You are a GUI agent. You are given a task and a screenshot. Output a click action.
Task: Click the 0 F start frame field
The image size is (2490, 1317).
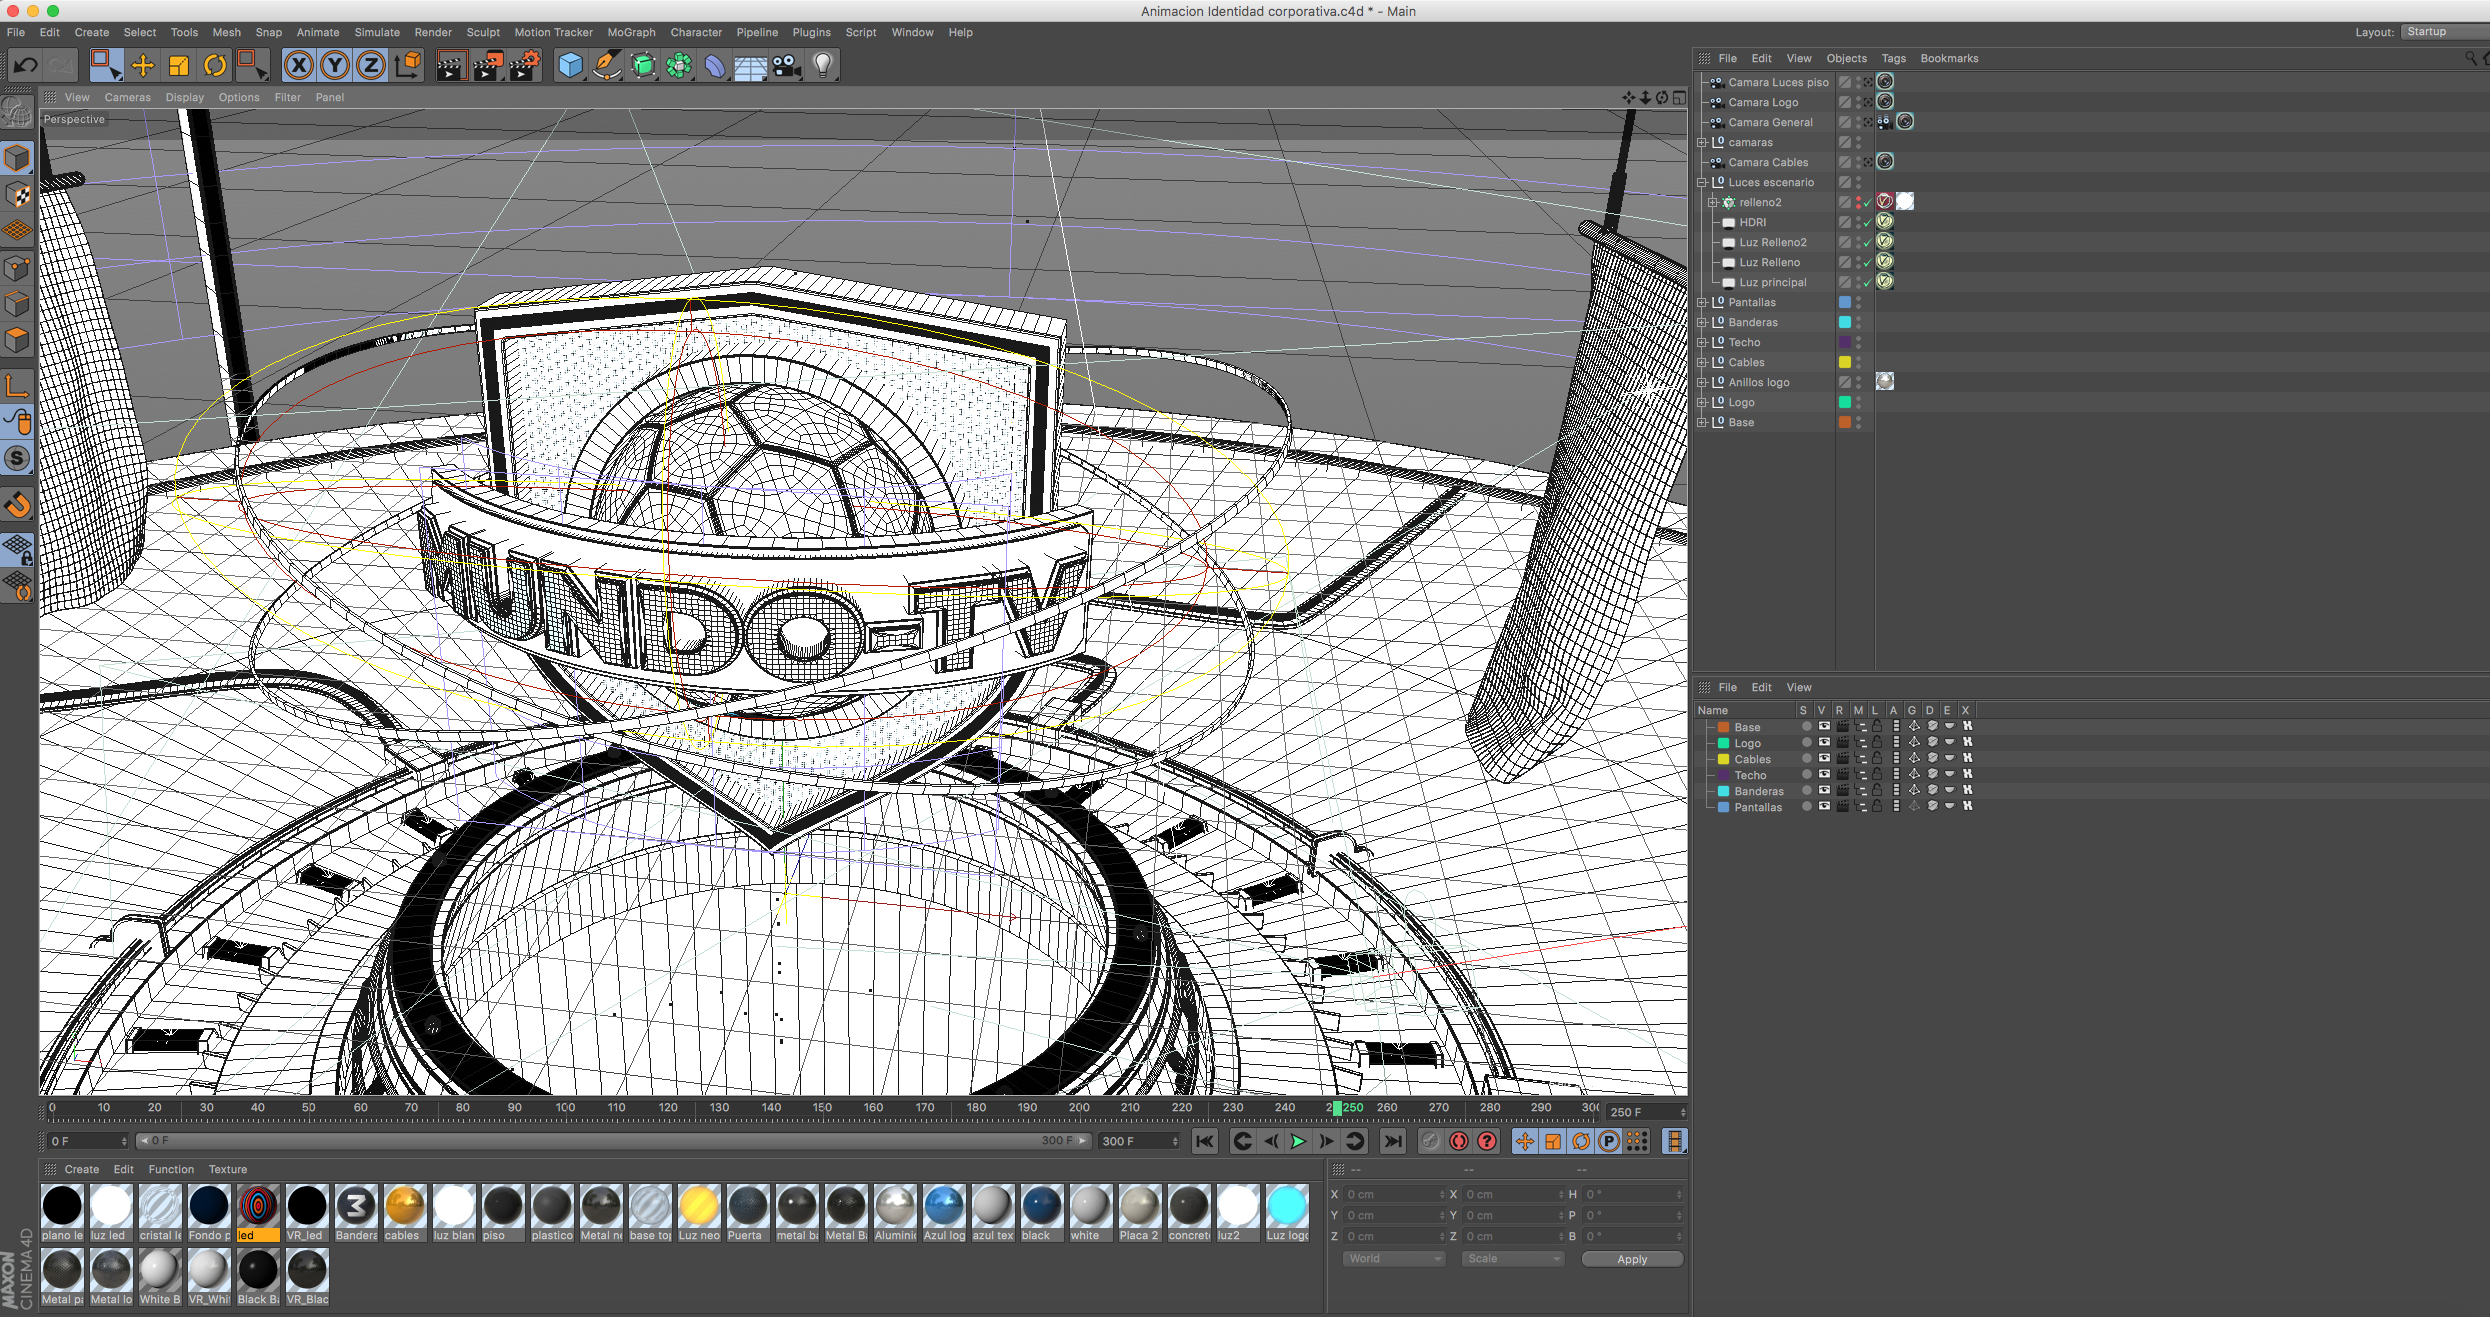point(88,1141)
